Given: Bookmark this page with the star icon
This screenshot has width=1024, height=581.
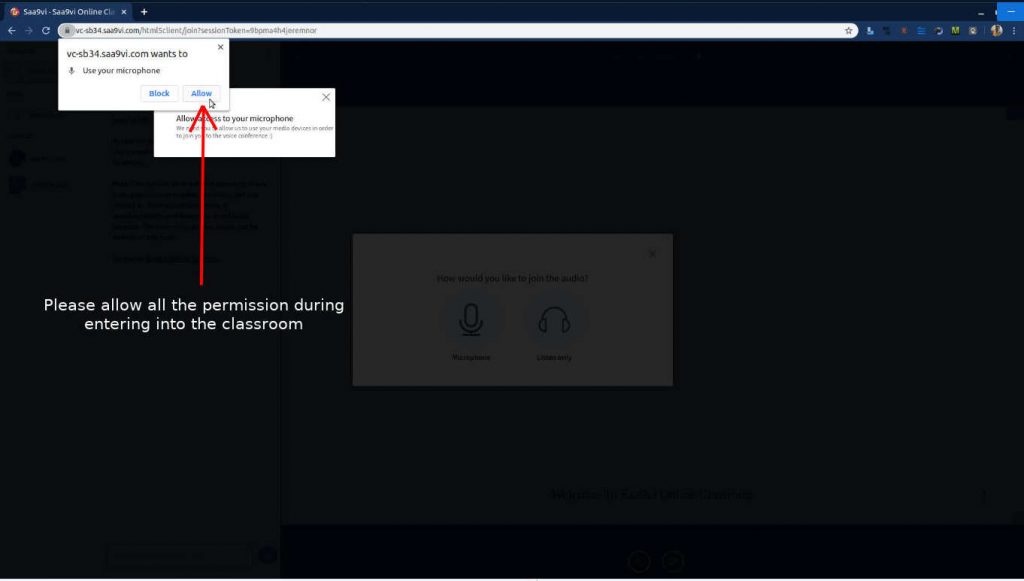Looking at the screenshot, I should pos(849,30).
